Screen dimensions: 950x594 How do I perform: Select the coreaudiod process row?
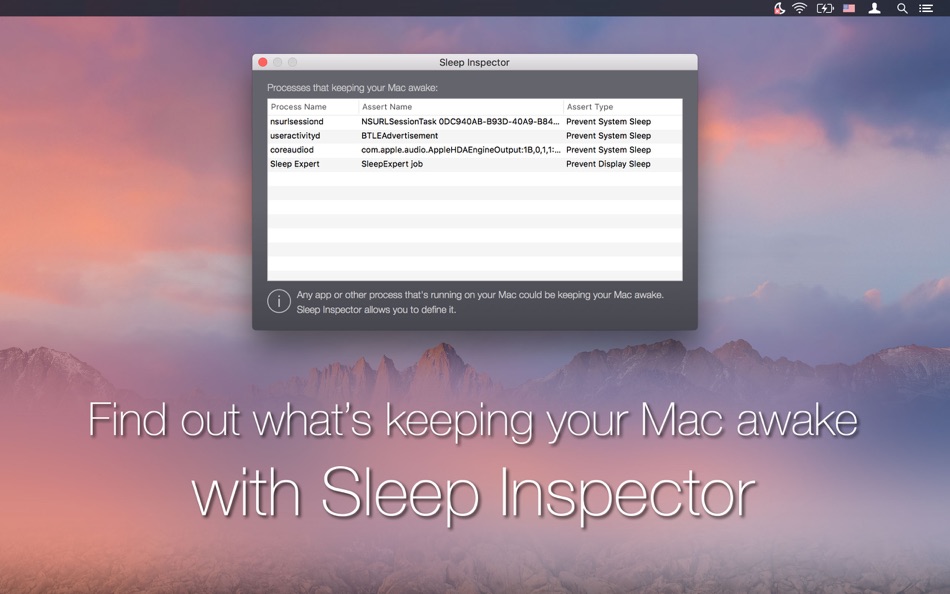tap(474, 150)
